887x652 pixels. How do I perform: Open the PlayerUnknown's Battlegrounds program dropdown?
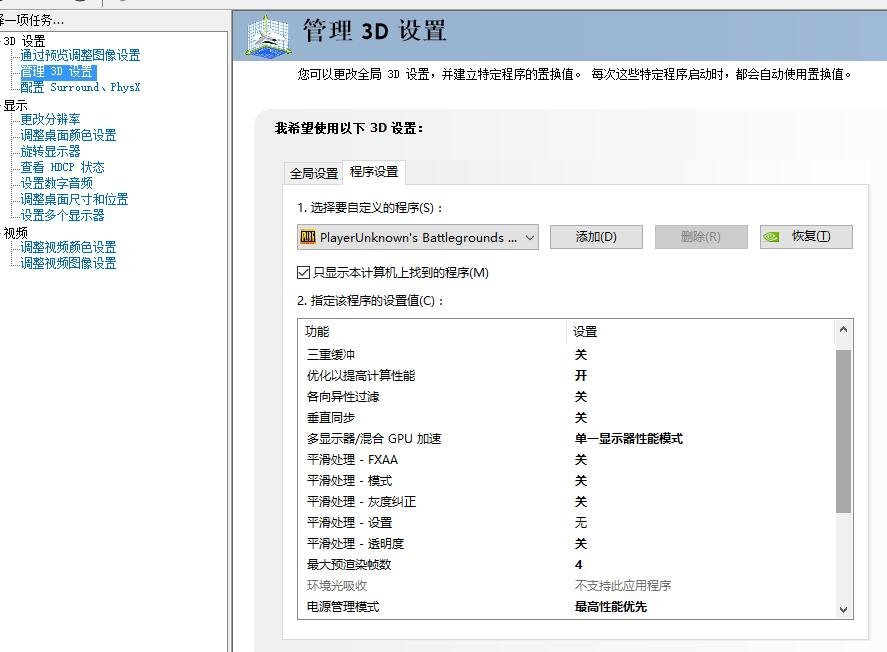(417, 237)
